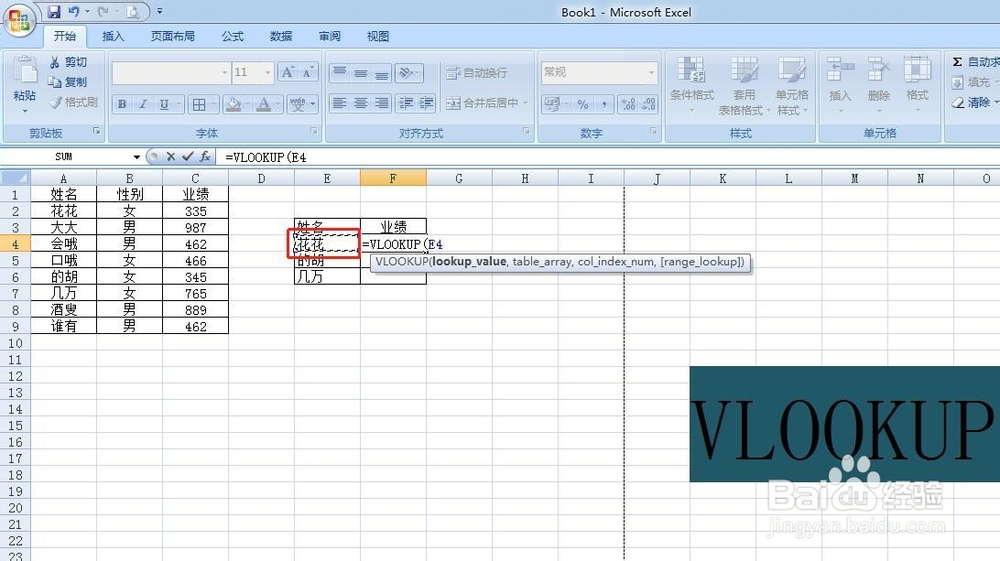The height and width of the screenshot is (561, 1000).
Task: Switch to the 页面布局 (Page Layout) tab
Action: point(173,36)
